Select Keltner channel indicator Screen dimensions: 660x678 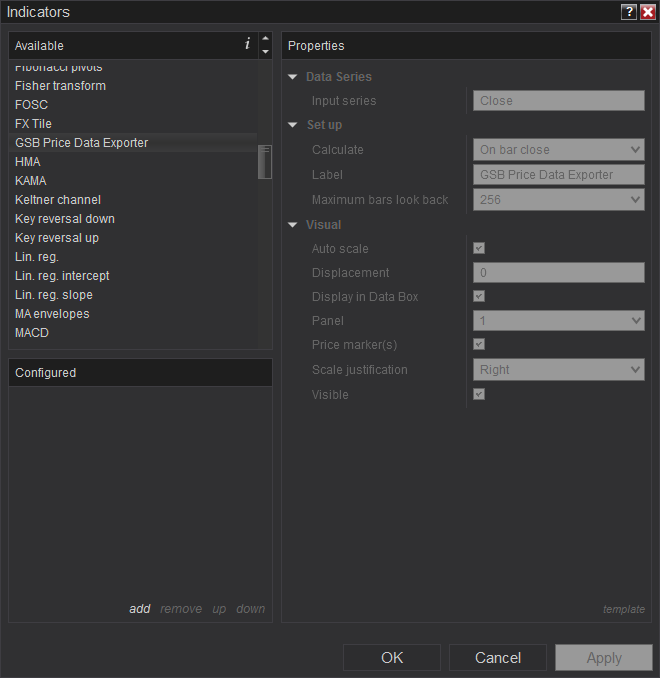point(58,200)
